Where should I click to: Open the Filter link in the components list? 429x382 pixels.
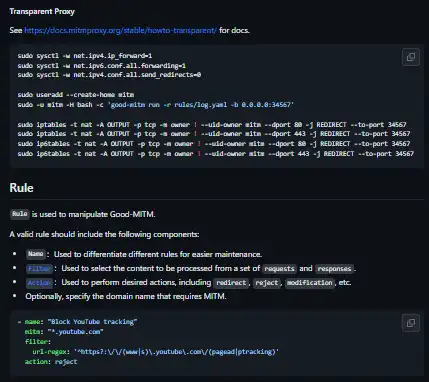point(40,269)
